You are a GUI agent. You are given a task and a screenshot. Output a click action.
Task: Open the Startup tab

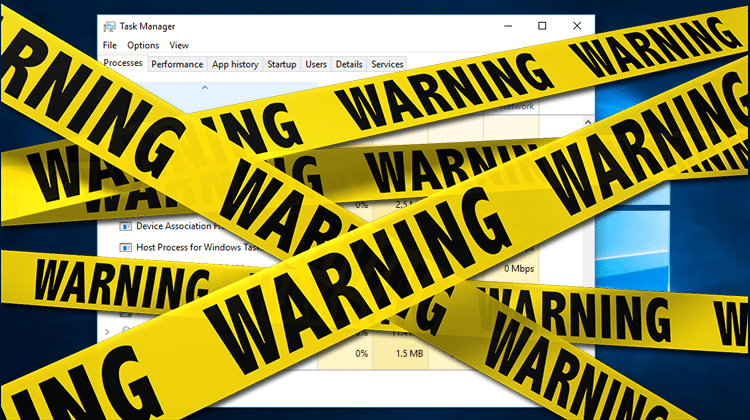[281, 64]
